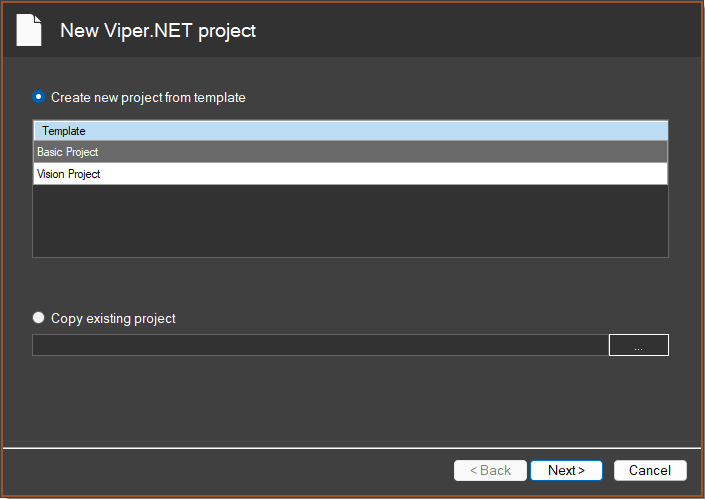Viewport: 705px width, 499px height.
Task: Click the 'Vision Project' text in list
Action: pos(68,174)
